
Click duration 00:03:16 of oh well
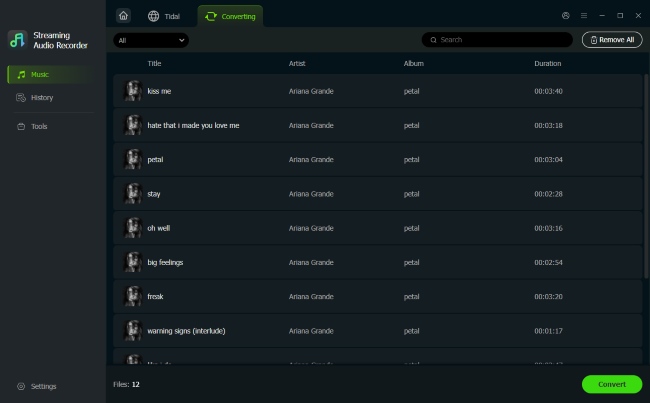(548, 228)
